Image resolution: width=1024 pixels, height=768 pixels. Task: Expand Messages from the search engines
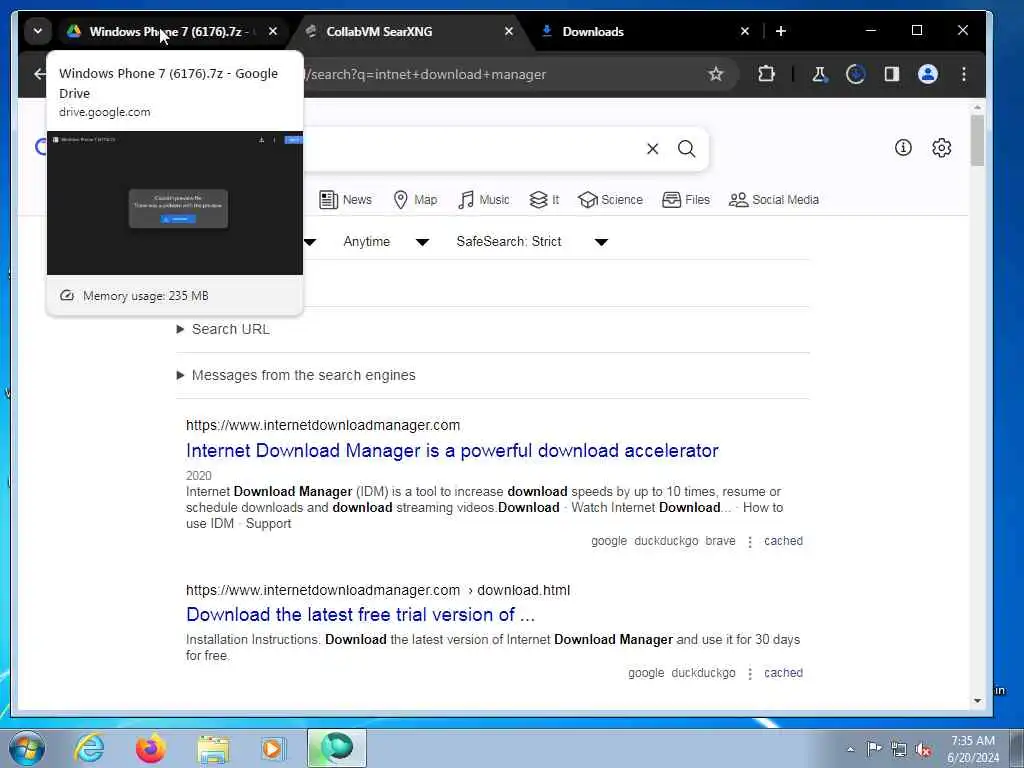pyautogui.click(x=296, y=376)
